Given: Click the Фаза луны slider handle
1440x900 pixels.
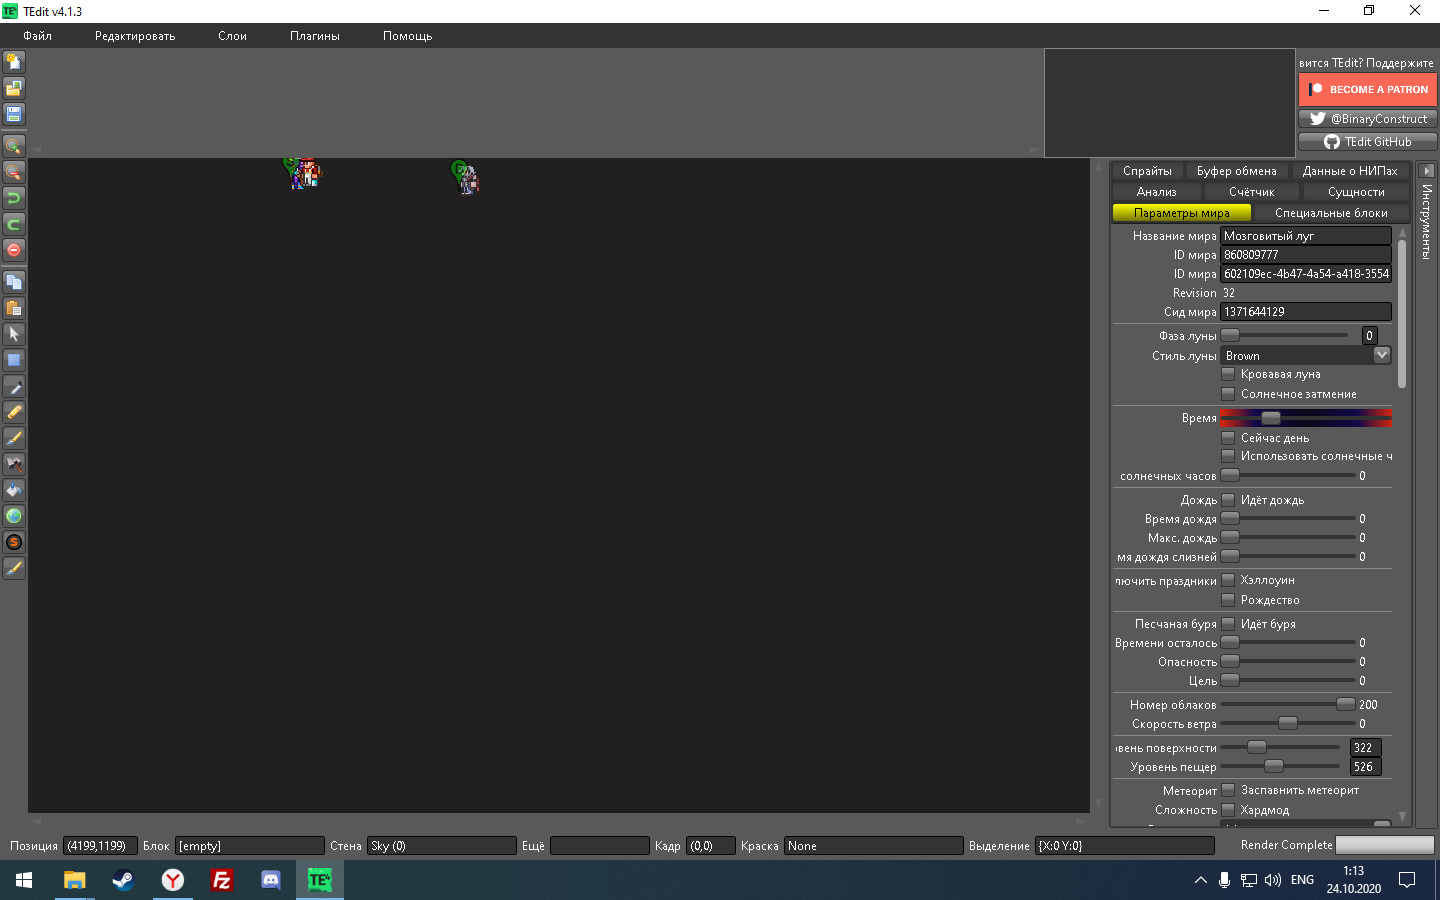Looking at the screenshot, I should point(1231,336).
